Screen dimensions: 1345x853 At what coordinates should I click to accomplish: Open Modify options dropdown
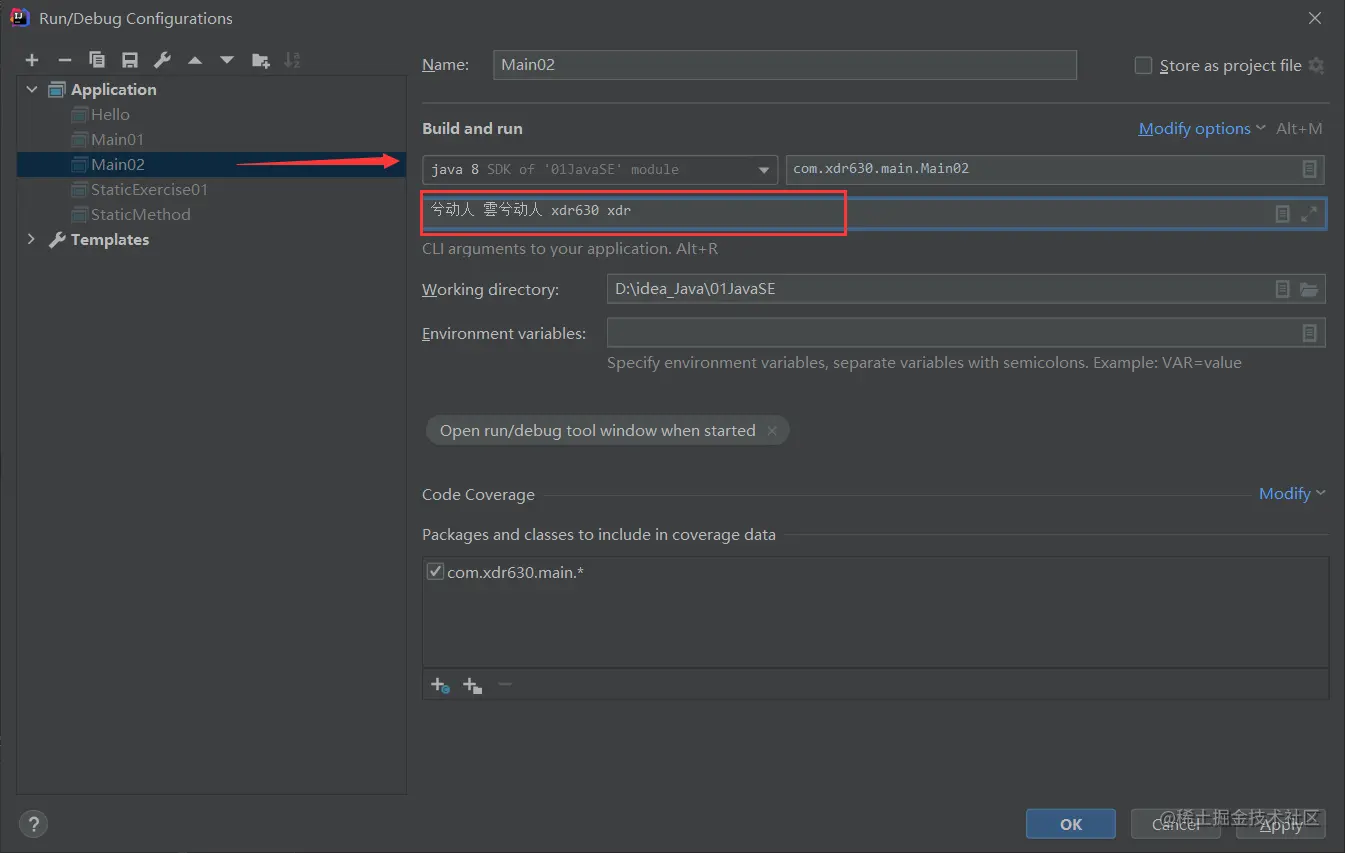coord(1203,128)
